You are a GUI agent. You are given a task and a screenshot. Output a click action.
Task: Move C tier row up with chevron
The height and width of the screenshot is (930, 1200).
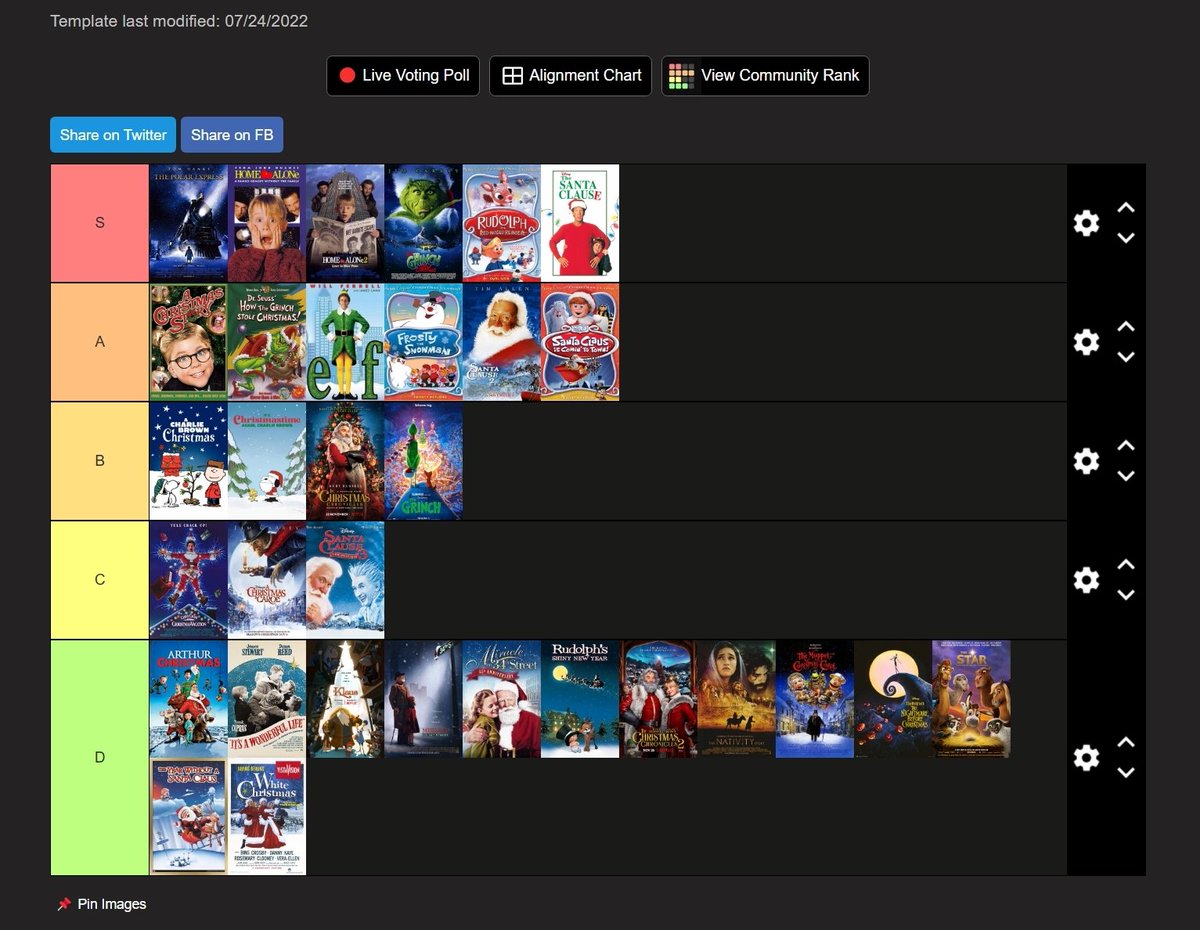[x=1126, y=565]
